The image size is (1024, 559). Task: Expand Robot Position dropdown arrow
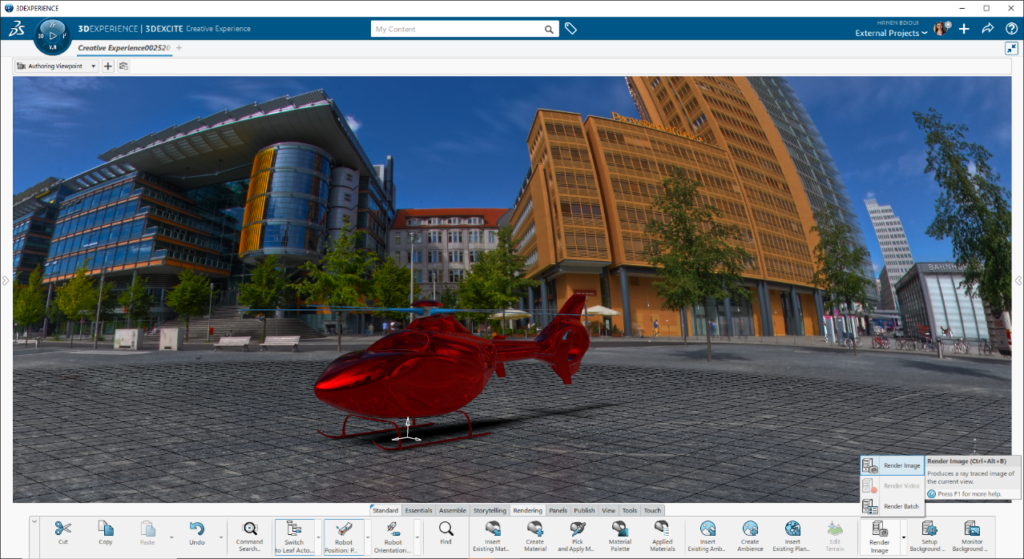[368, 537]
